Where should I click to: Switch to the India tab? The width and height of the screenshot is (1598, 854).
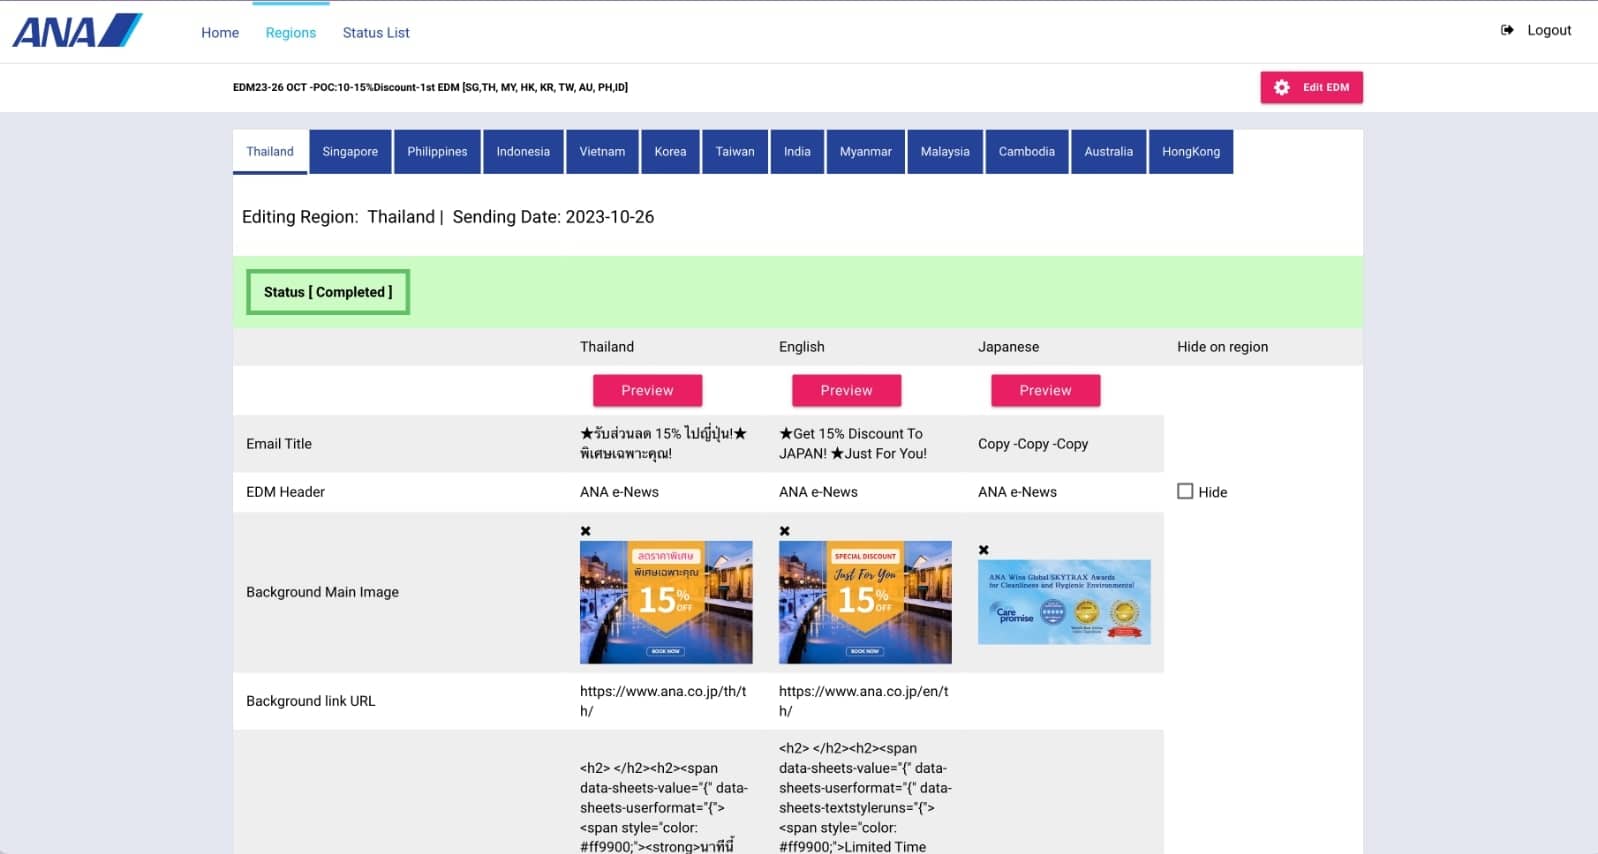tap(797, 152)
